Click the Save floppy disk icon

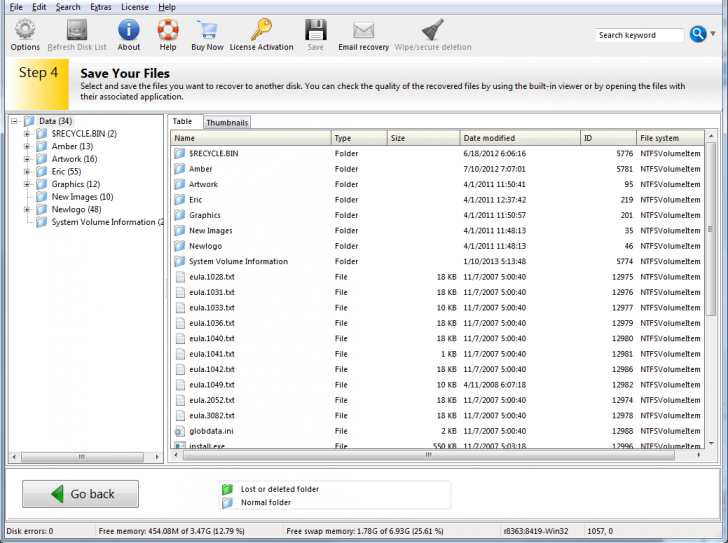pos(315,30)
